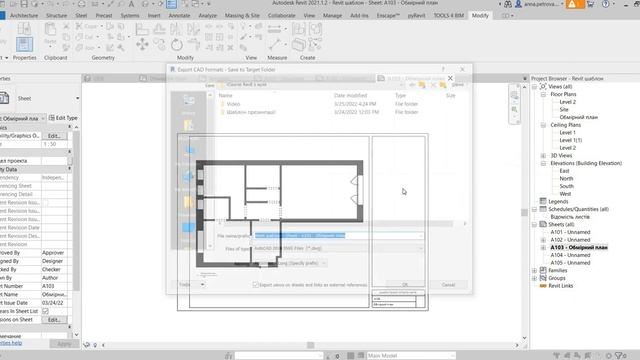The image size is (640, 360).
Task: Select Level 1 under Ceiling Plans
Action: (x=567, y=133)
